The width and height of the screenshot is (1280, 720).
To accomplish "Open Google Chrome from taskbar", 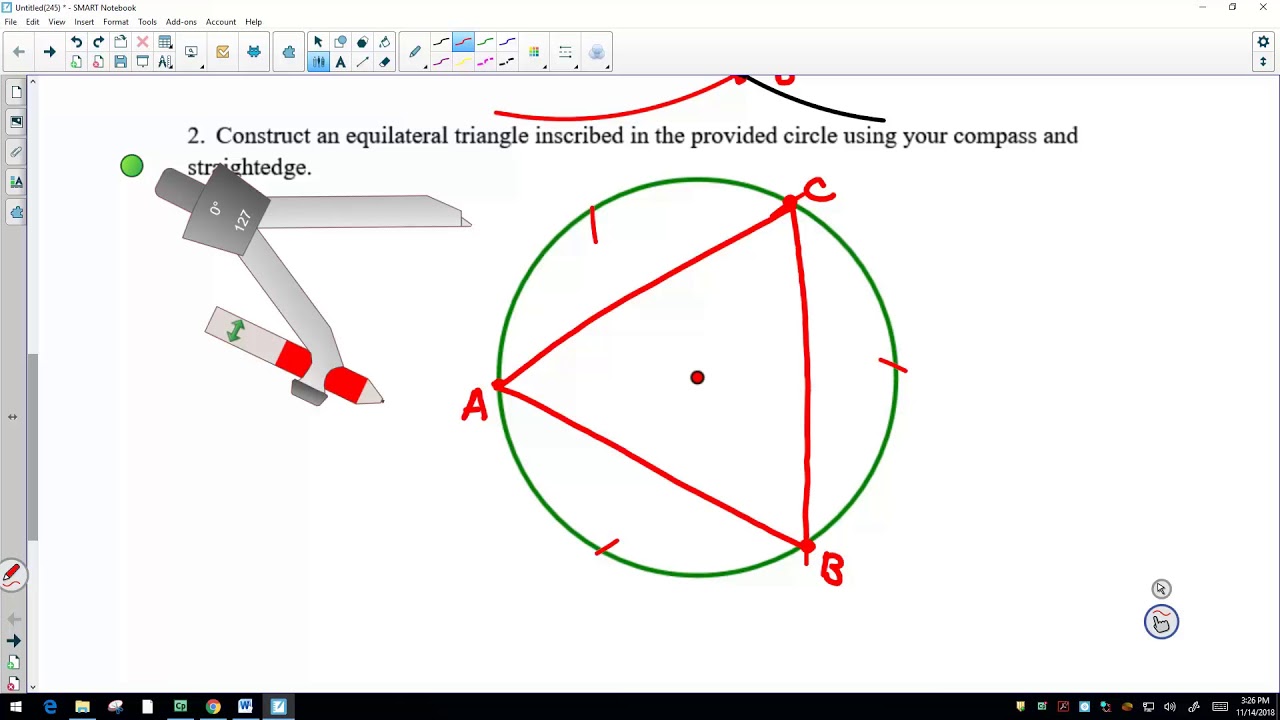I will [x=213, y=707].
